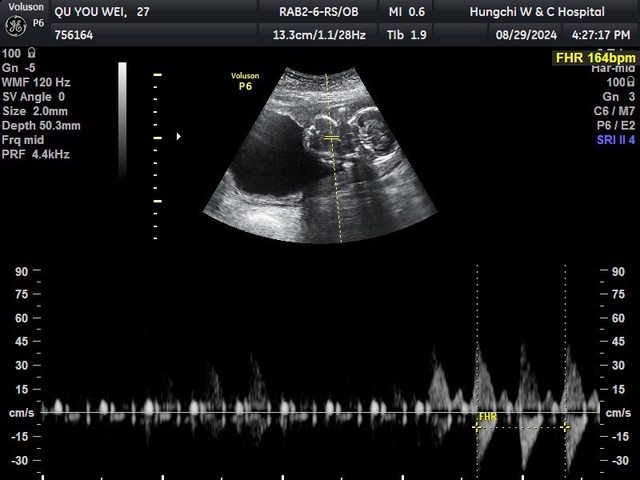640x480 pixels.
Task: Click the left cm/s velocity scale label
Action: pyautogui.click(x=21, y=413)
